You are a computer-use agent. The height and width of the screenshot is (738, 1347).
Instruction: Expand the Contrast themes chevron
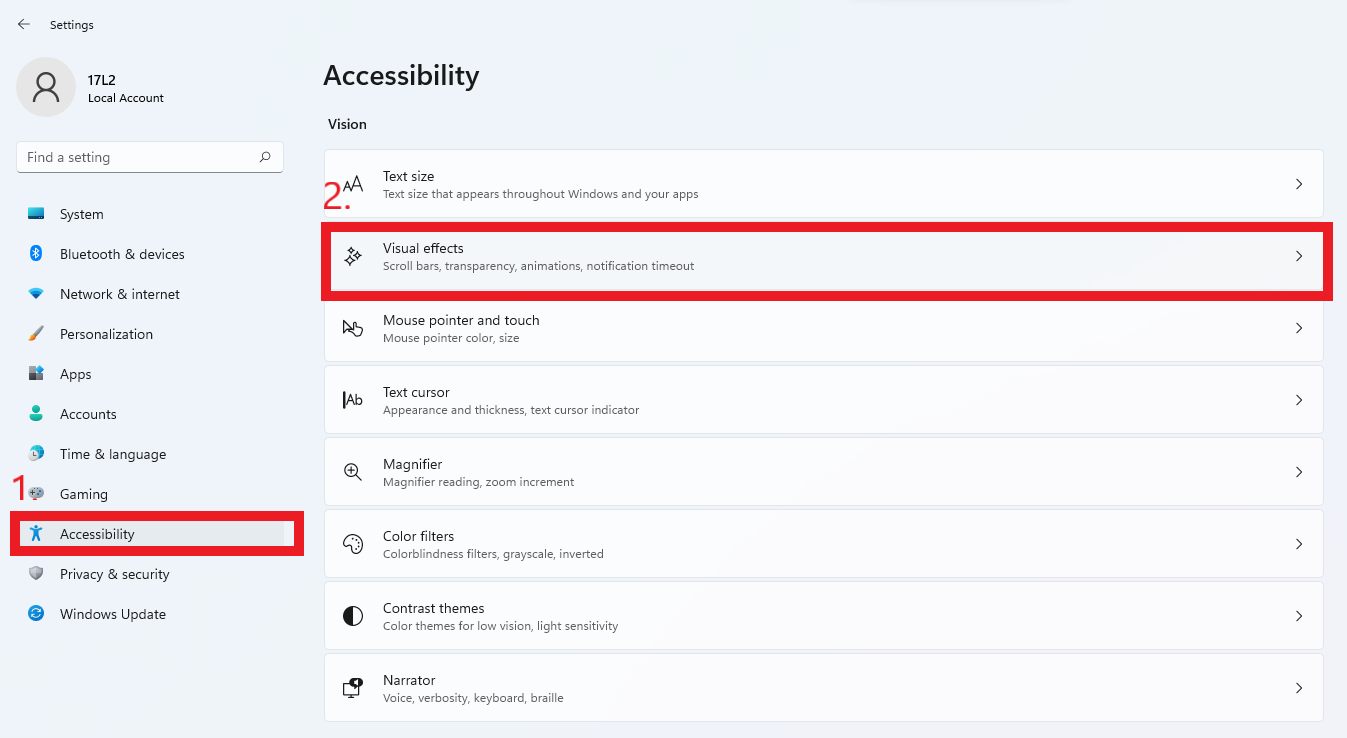[1299, 616]
